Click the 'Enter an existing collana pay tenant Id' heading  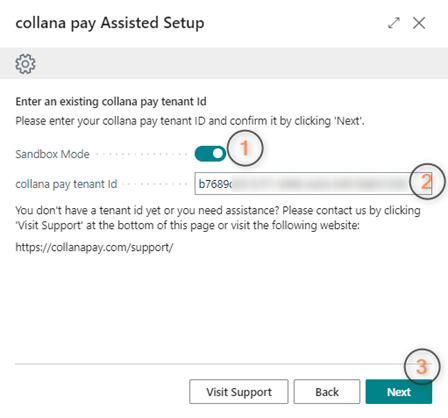click(111, 101)
